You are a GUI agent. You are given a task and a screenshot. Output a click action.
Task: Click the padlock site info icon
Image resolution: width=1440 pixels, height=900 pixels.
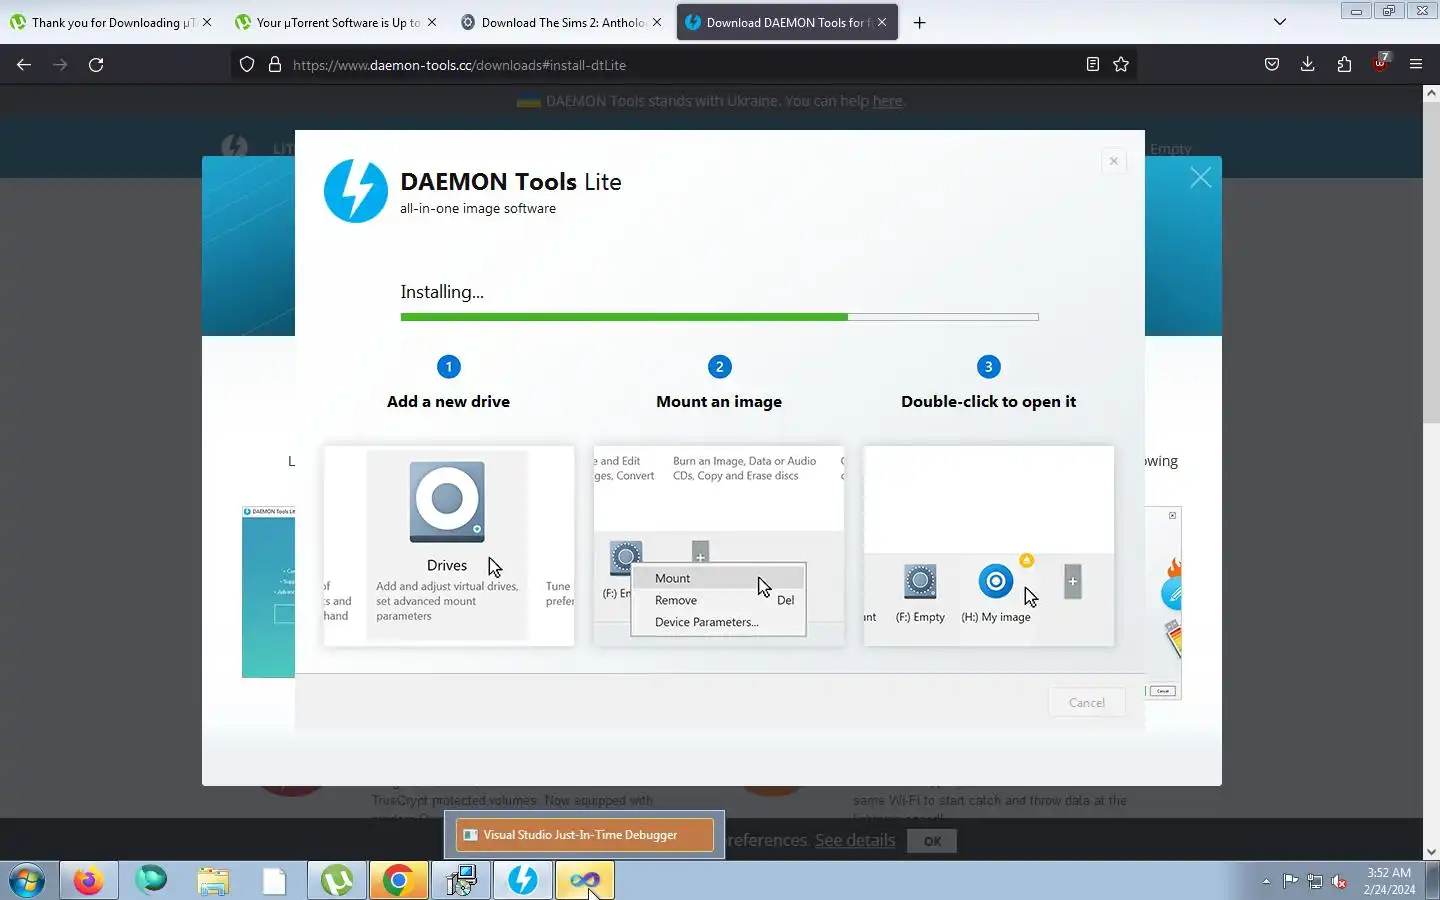[x=275, y=64]
